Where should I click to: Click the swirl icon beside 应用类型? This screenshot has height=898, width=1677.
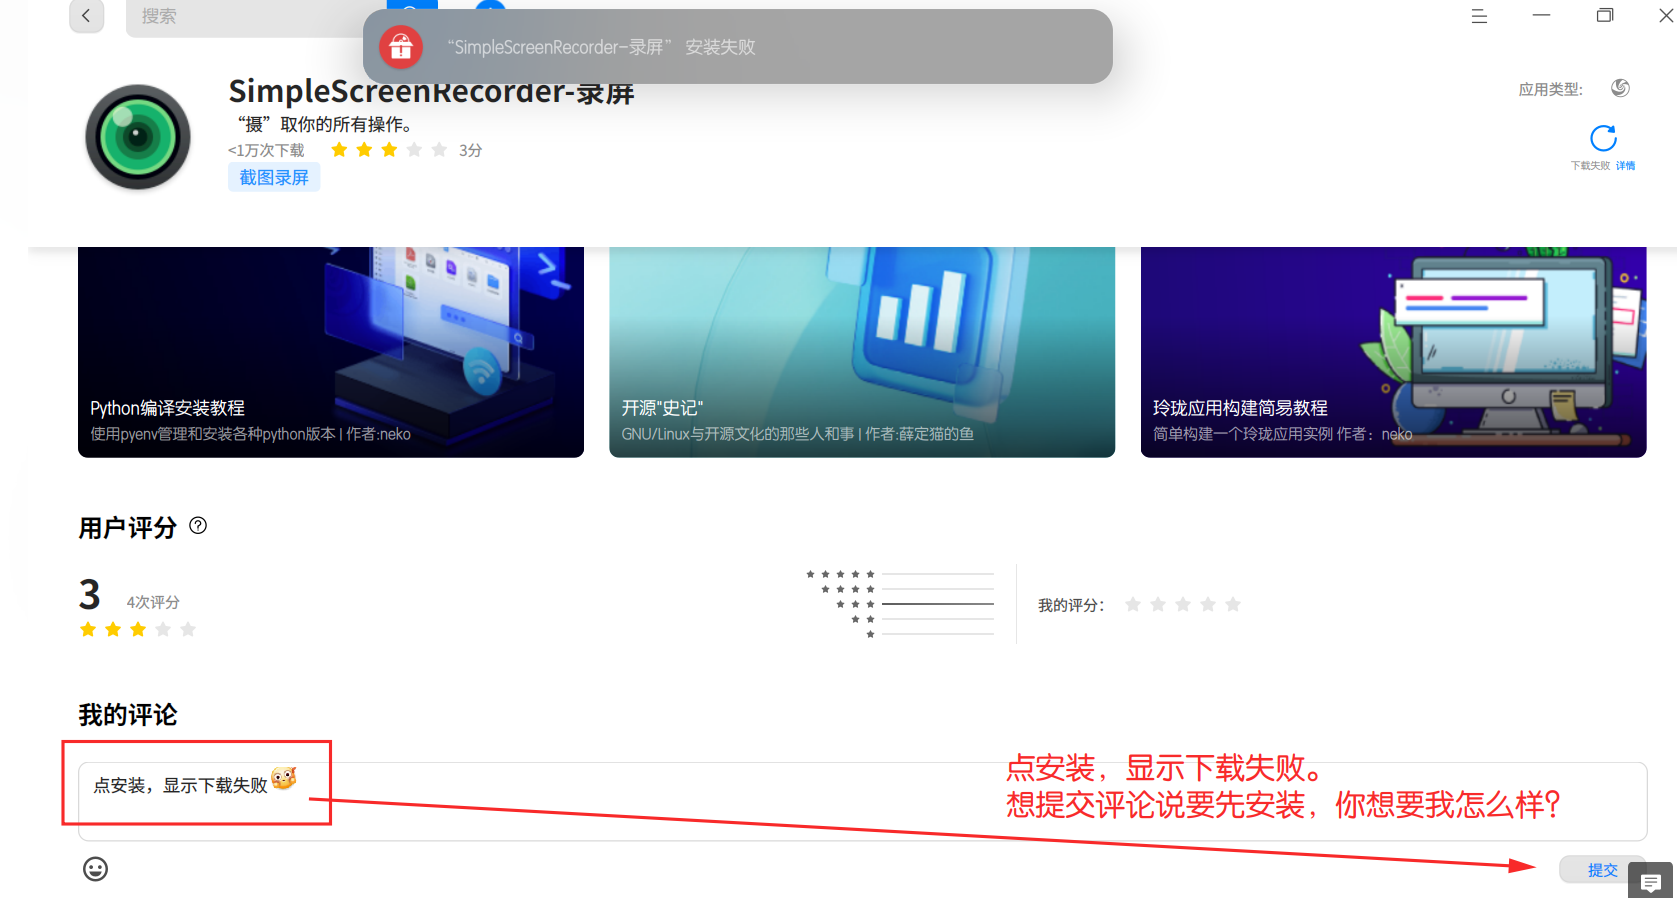pyautogui.click(x=1621, y=88)
